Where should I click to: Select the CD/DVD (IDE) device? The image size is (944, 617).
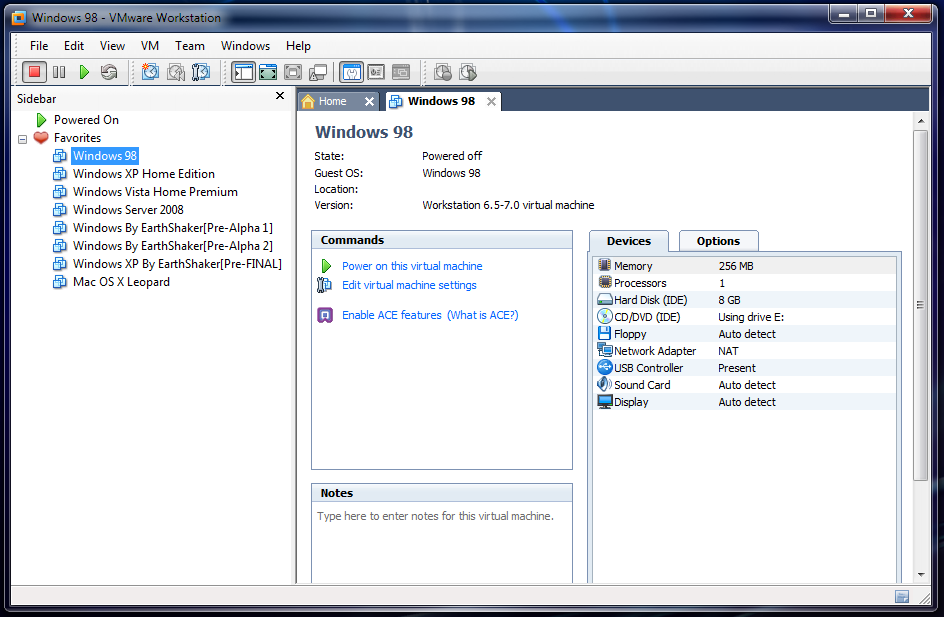tap(745, 317)
